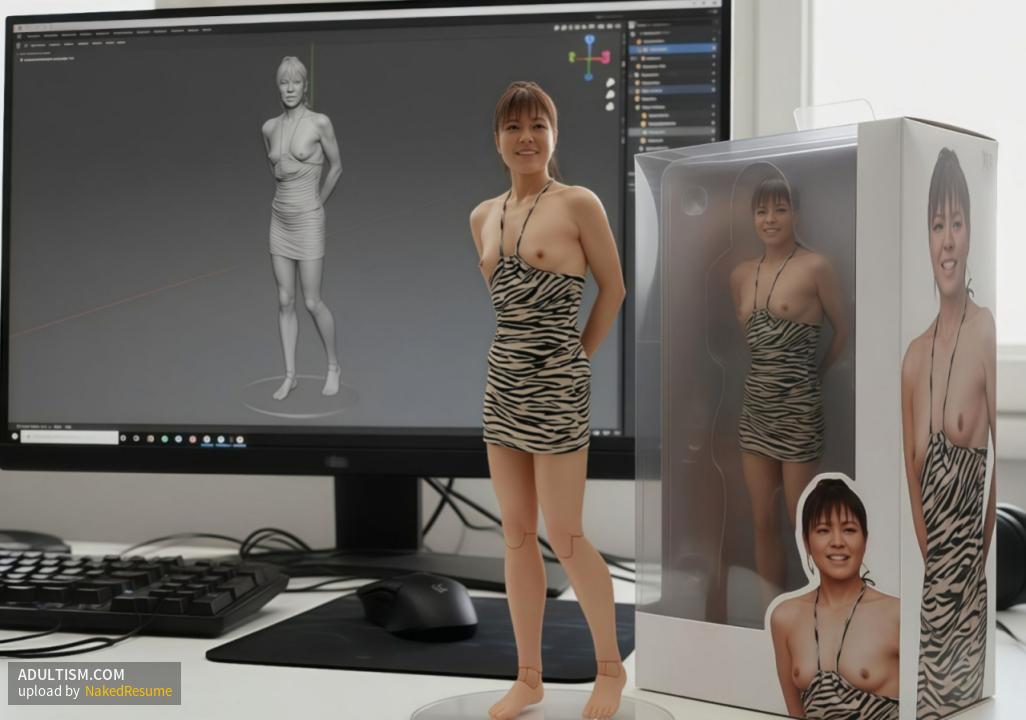The width and height of the screenshot is (1026, 720).
Task: Click the blue Z axis on navigation gizmo
Action: pos(589,40)
